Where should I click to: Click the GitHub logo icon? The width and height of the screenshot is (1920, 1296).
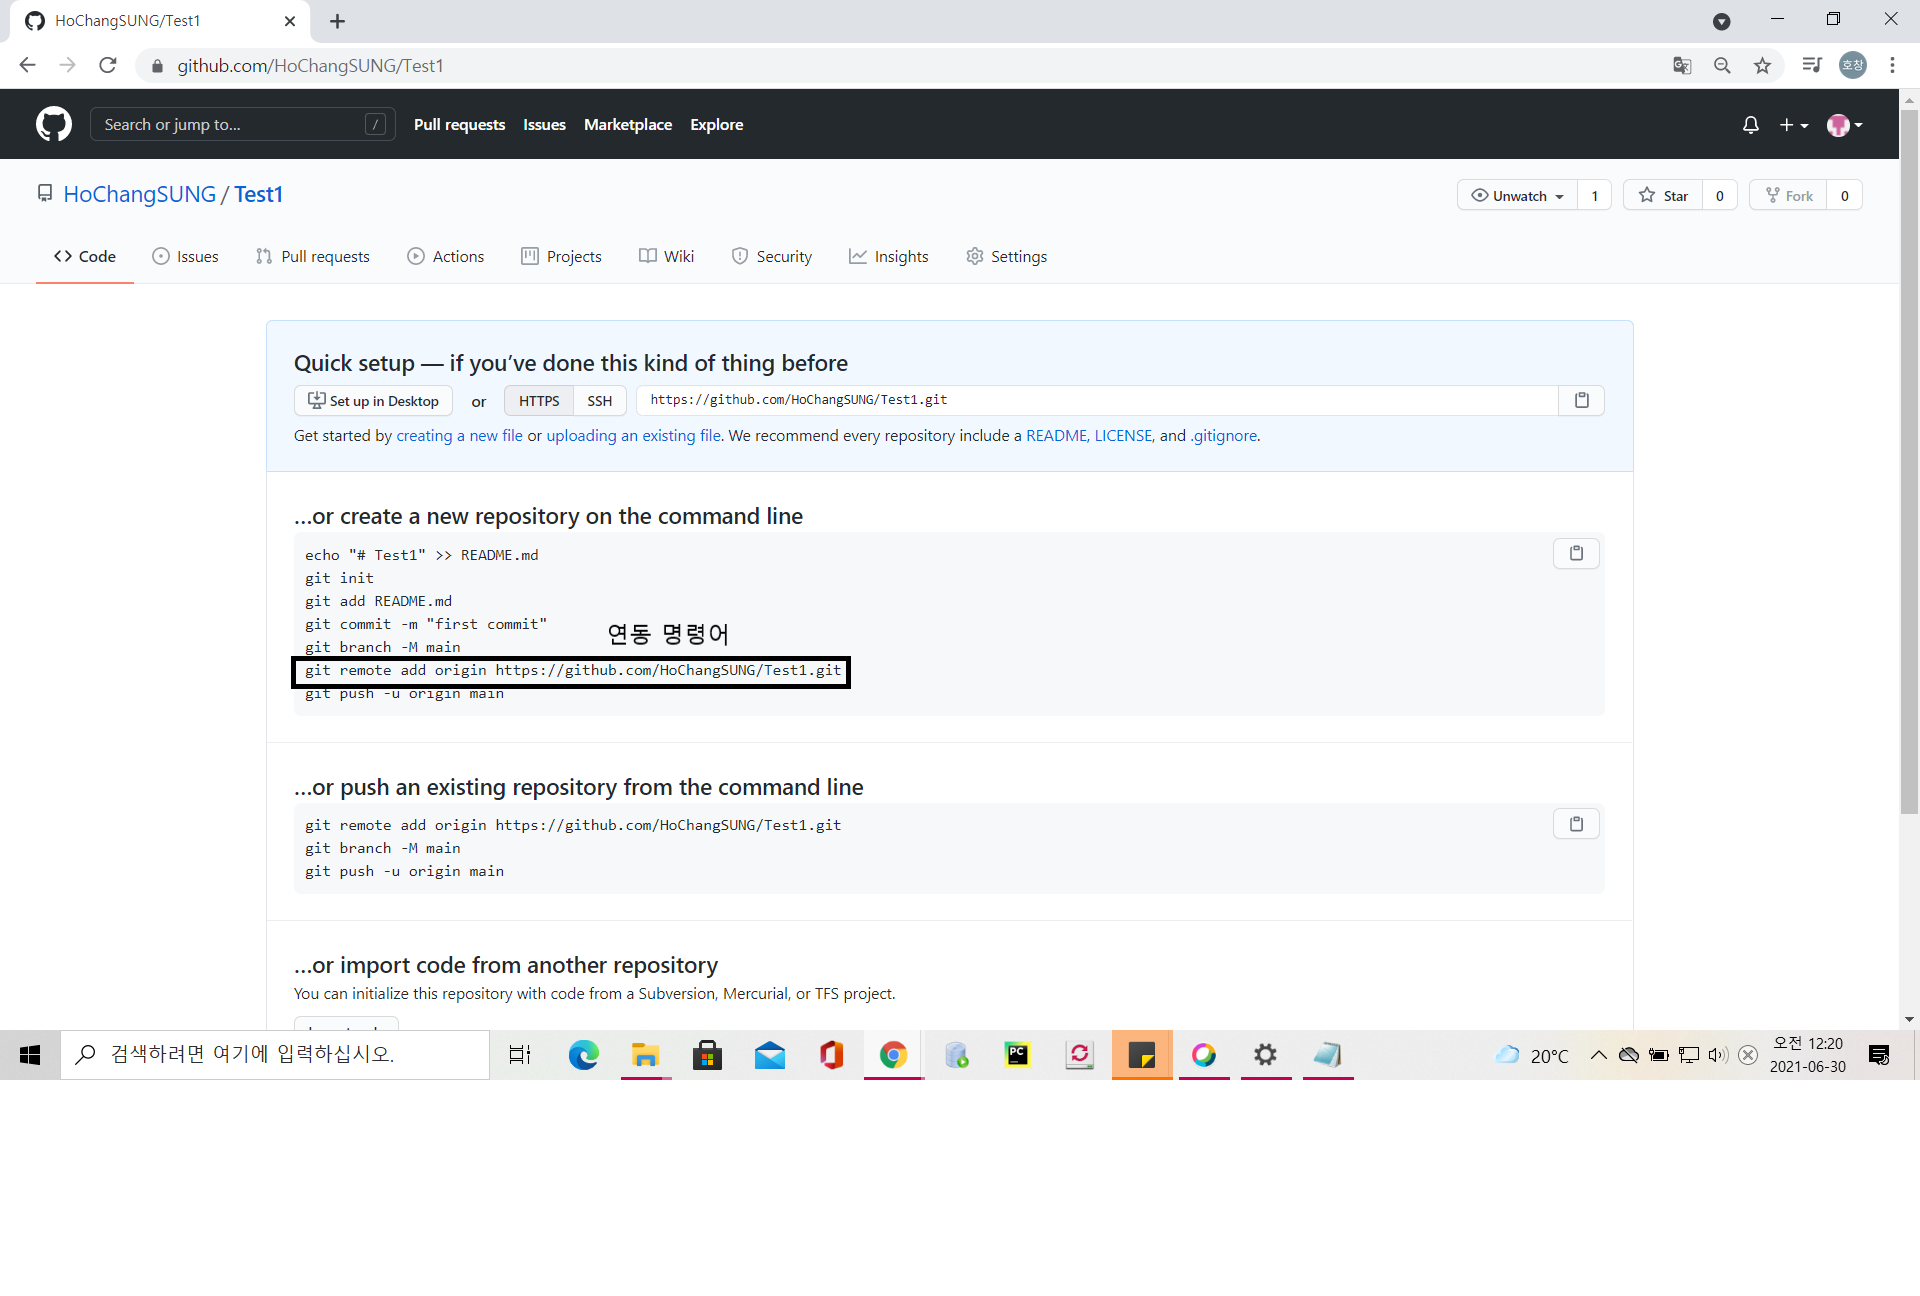(x=53, y=124)
